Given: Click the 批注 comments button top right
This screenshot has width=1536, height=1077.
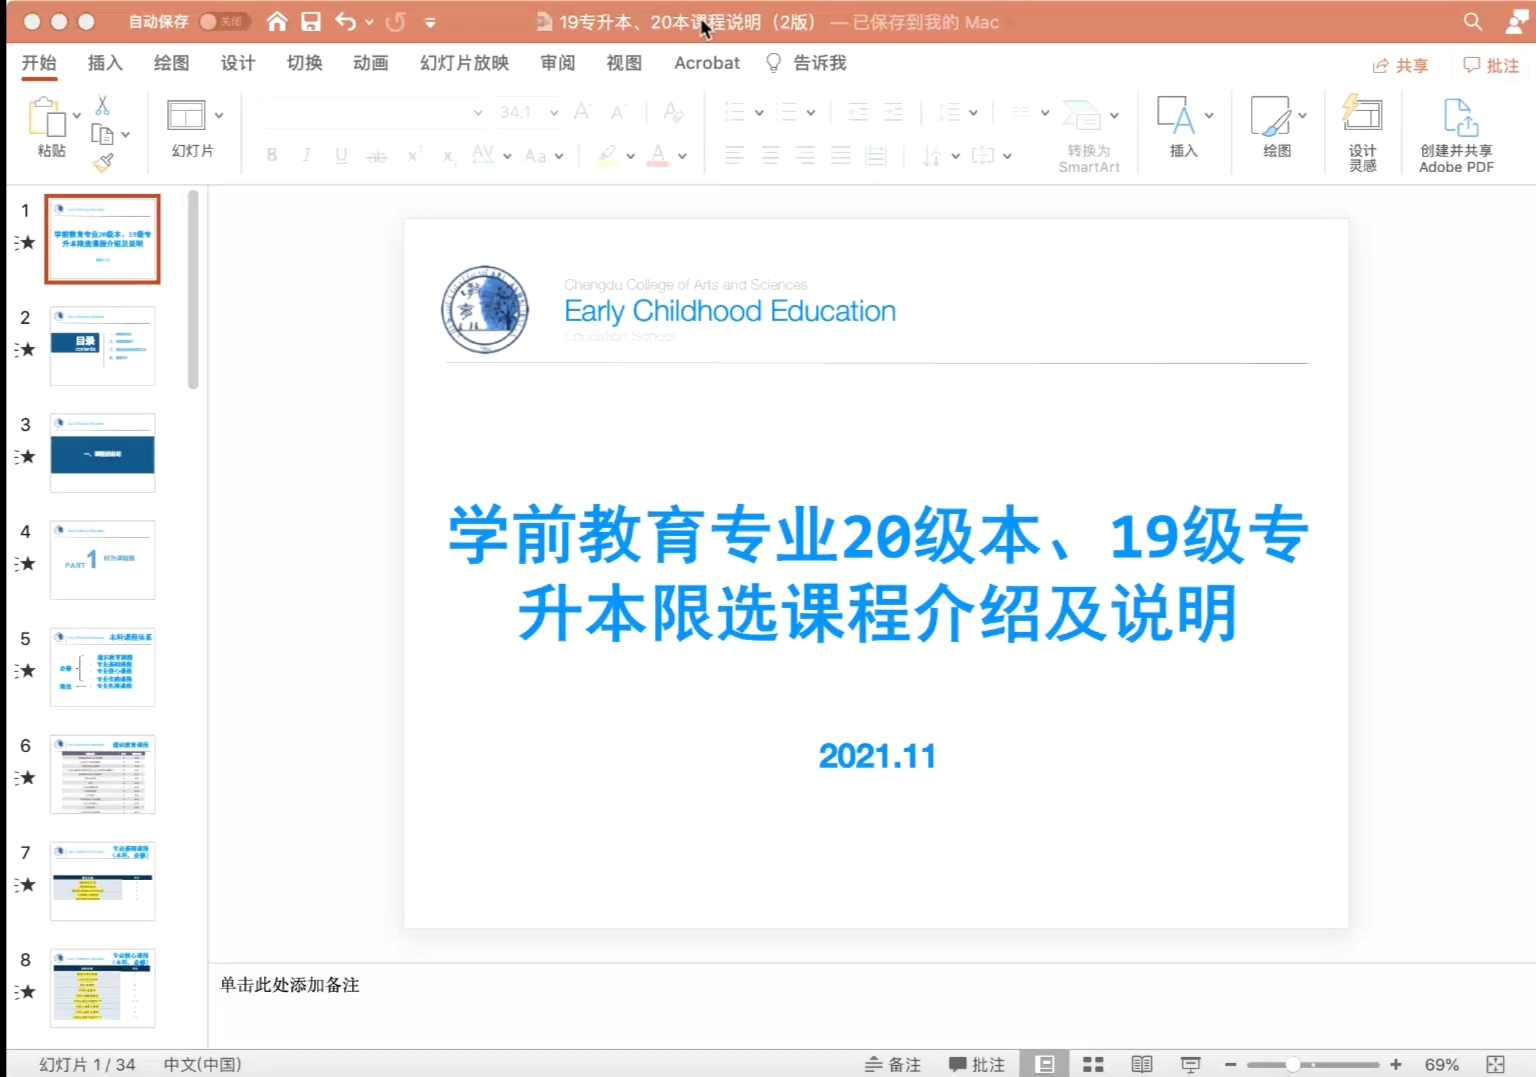Looking at the screenshot, I should (x=1491, y=65).
